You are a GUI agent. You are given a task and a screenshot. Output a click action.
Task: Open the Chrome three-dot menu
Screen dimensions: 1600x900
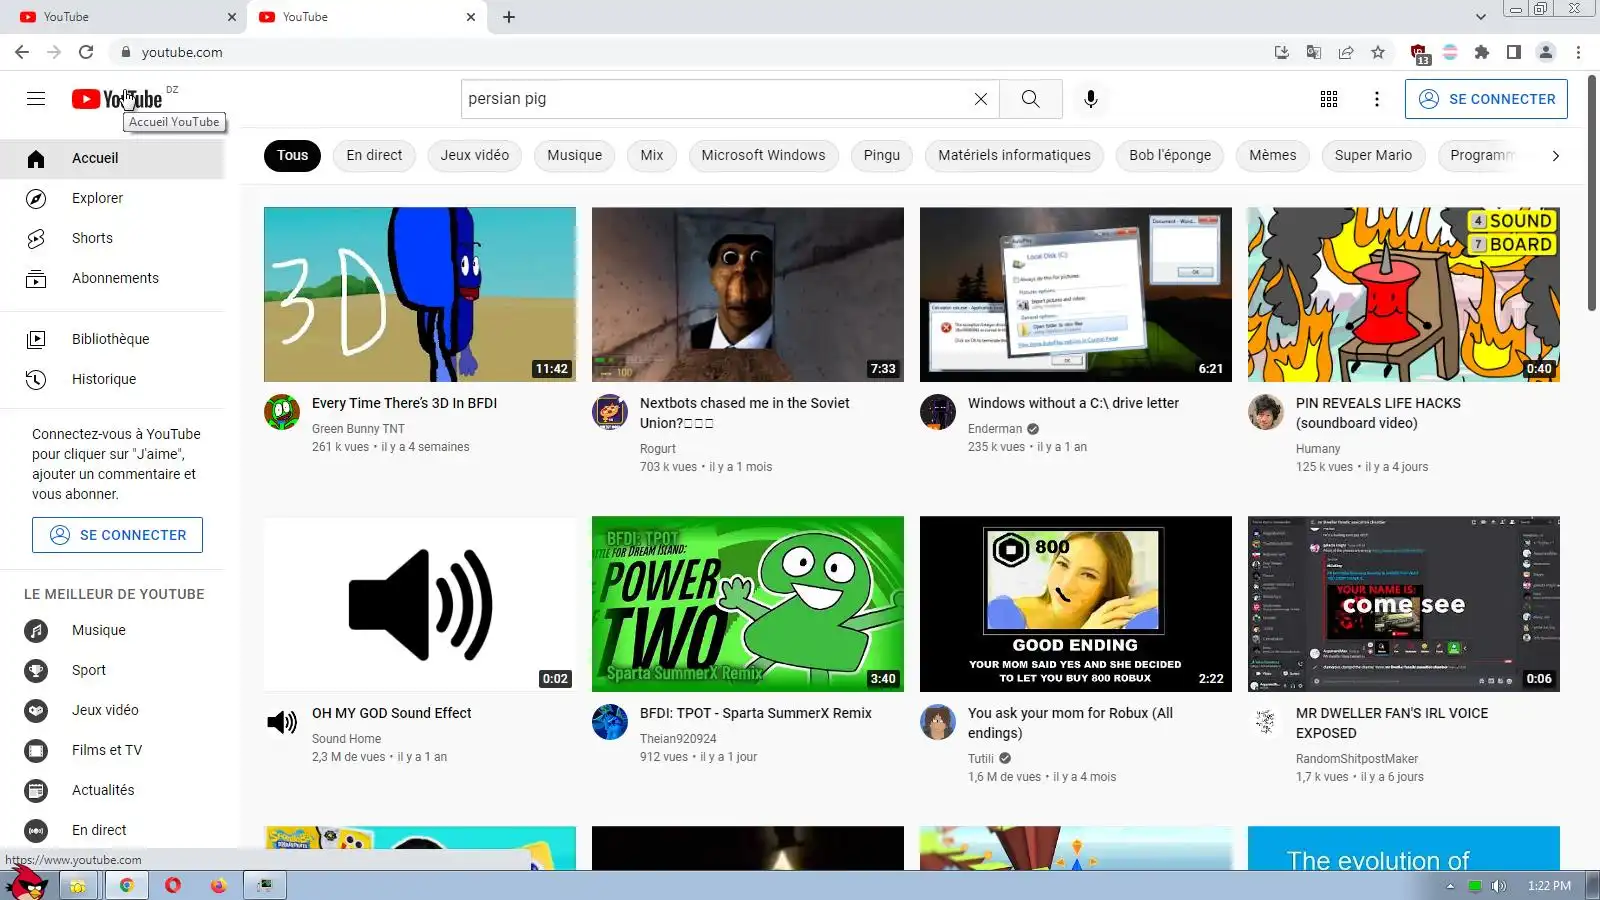[x=1579, y=52]
